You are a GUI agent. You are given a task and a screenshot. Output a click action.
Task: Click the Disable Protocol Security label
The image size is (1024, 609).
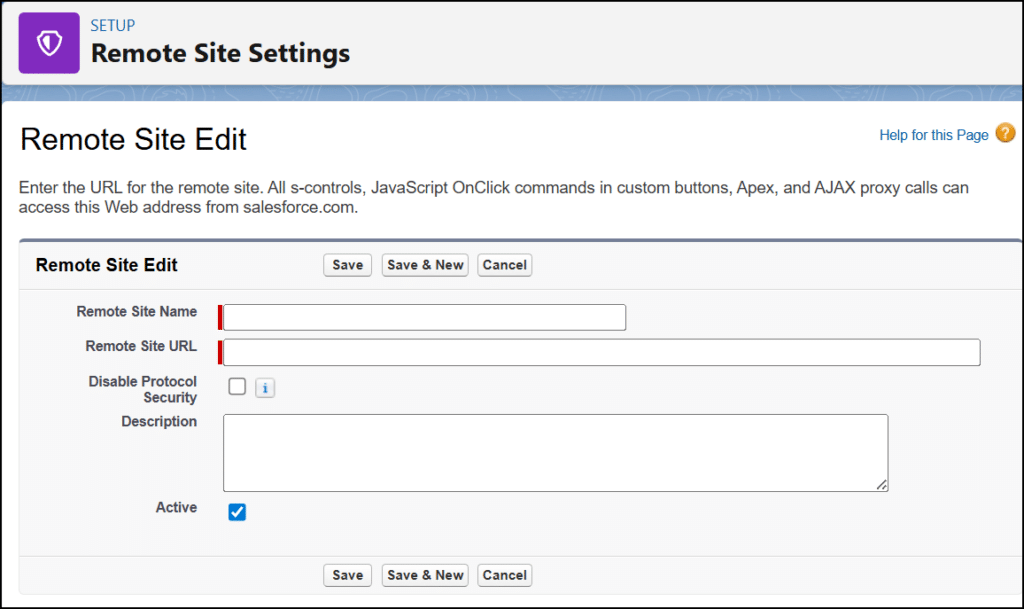143,389
